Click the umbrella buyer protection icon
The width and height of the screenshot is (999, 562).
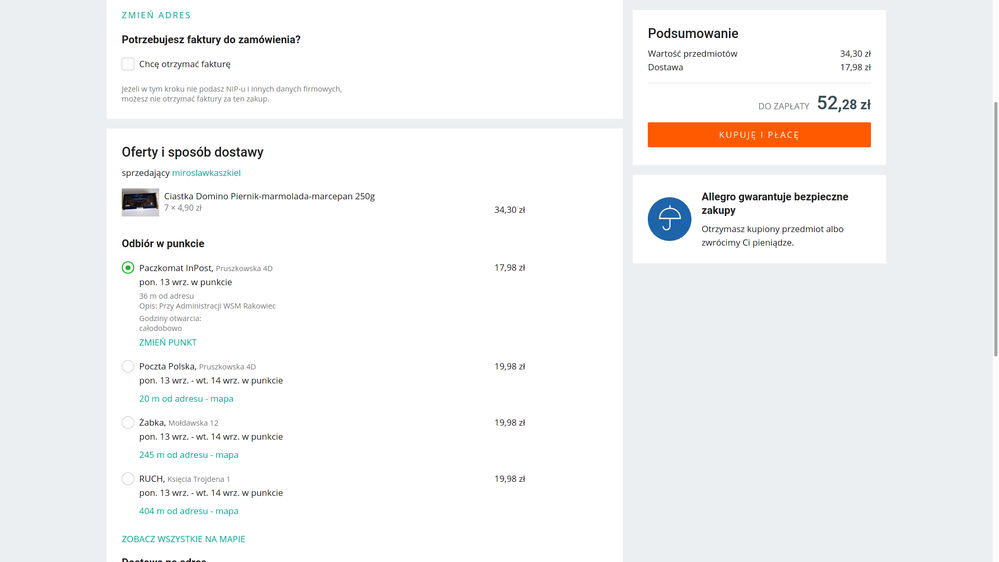tap(669, 219)
